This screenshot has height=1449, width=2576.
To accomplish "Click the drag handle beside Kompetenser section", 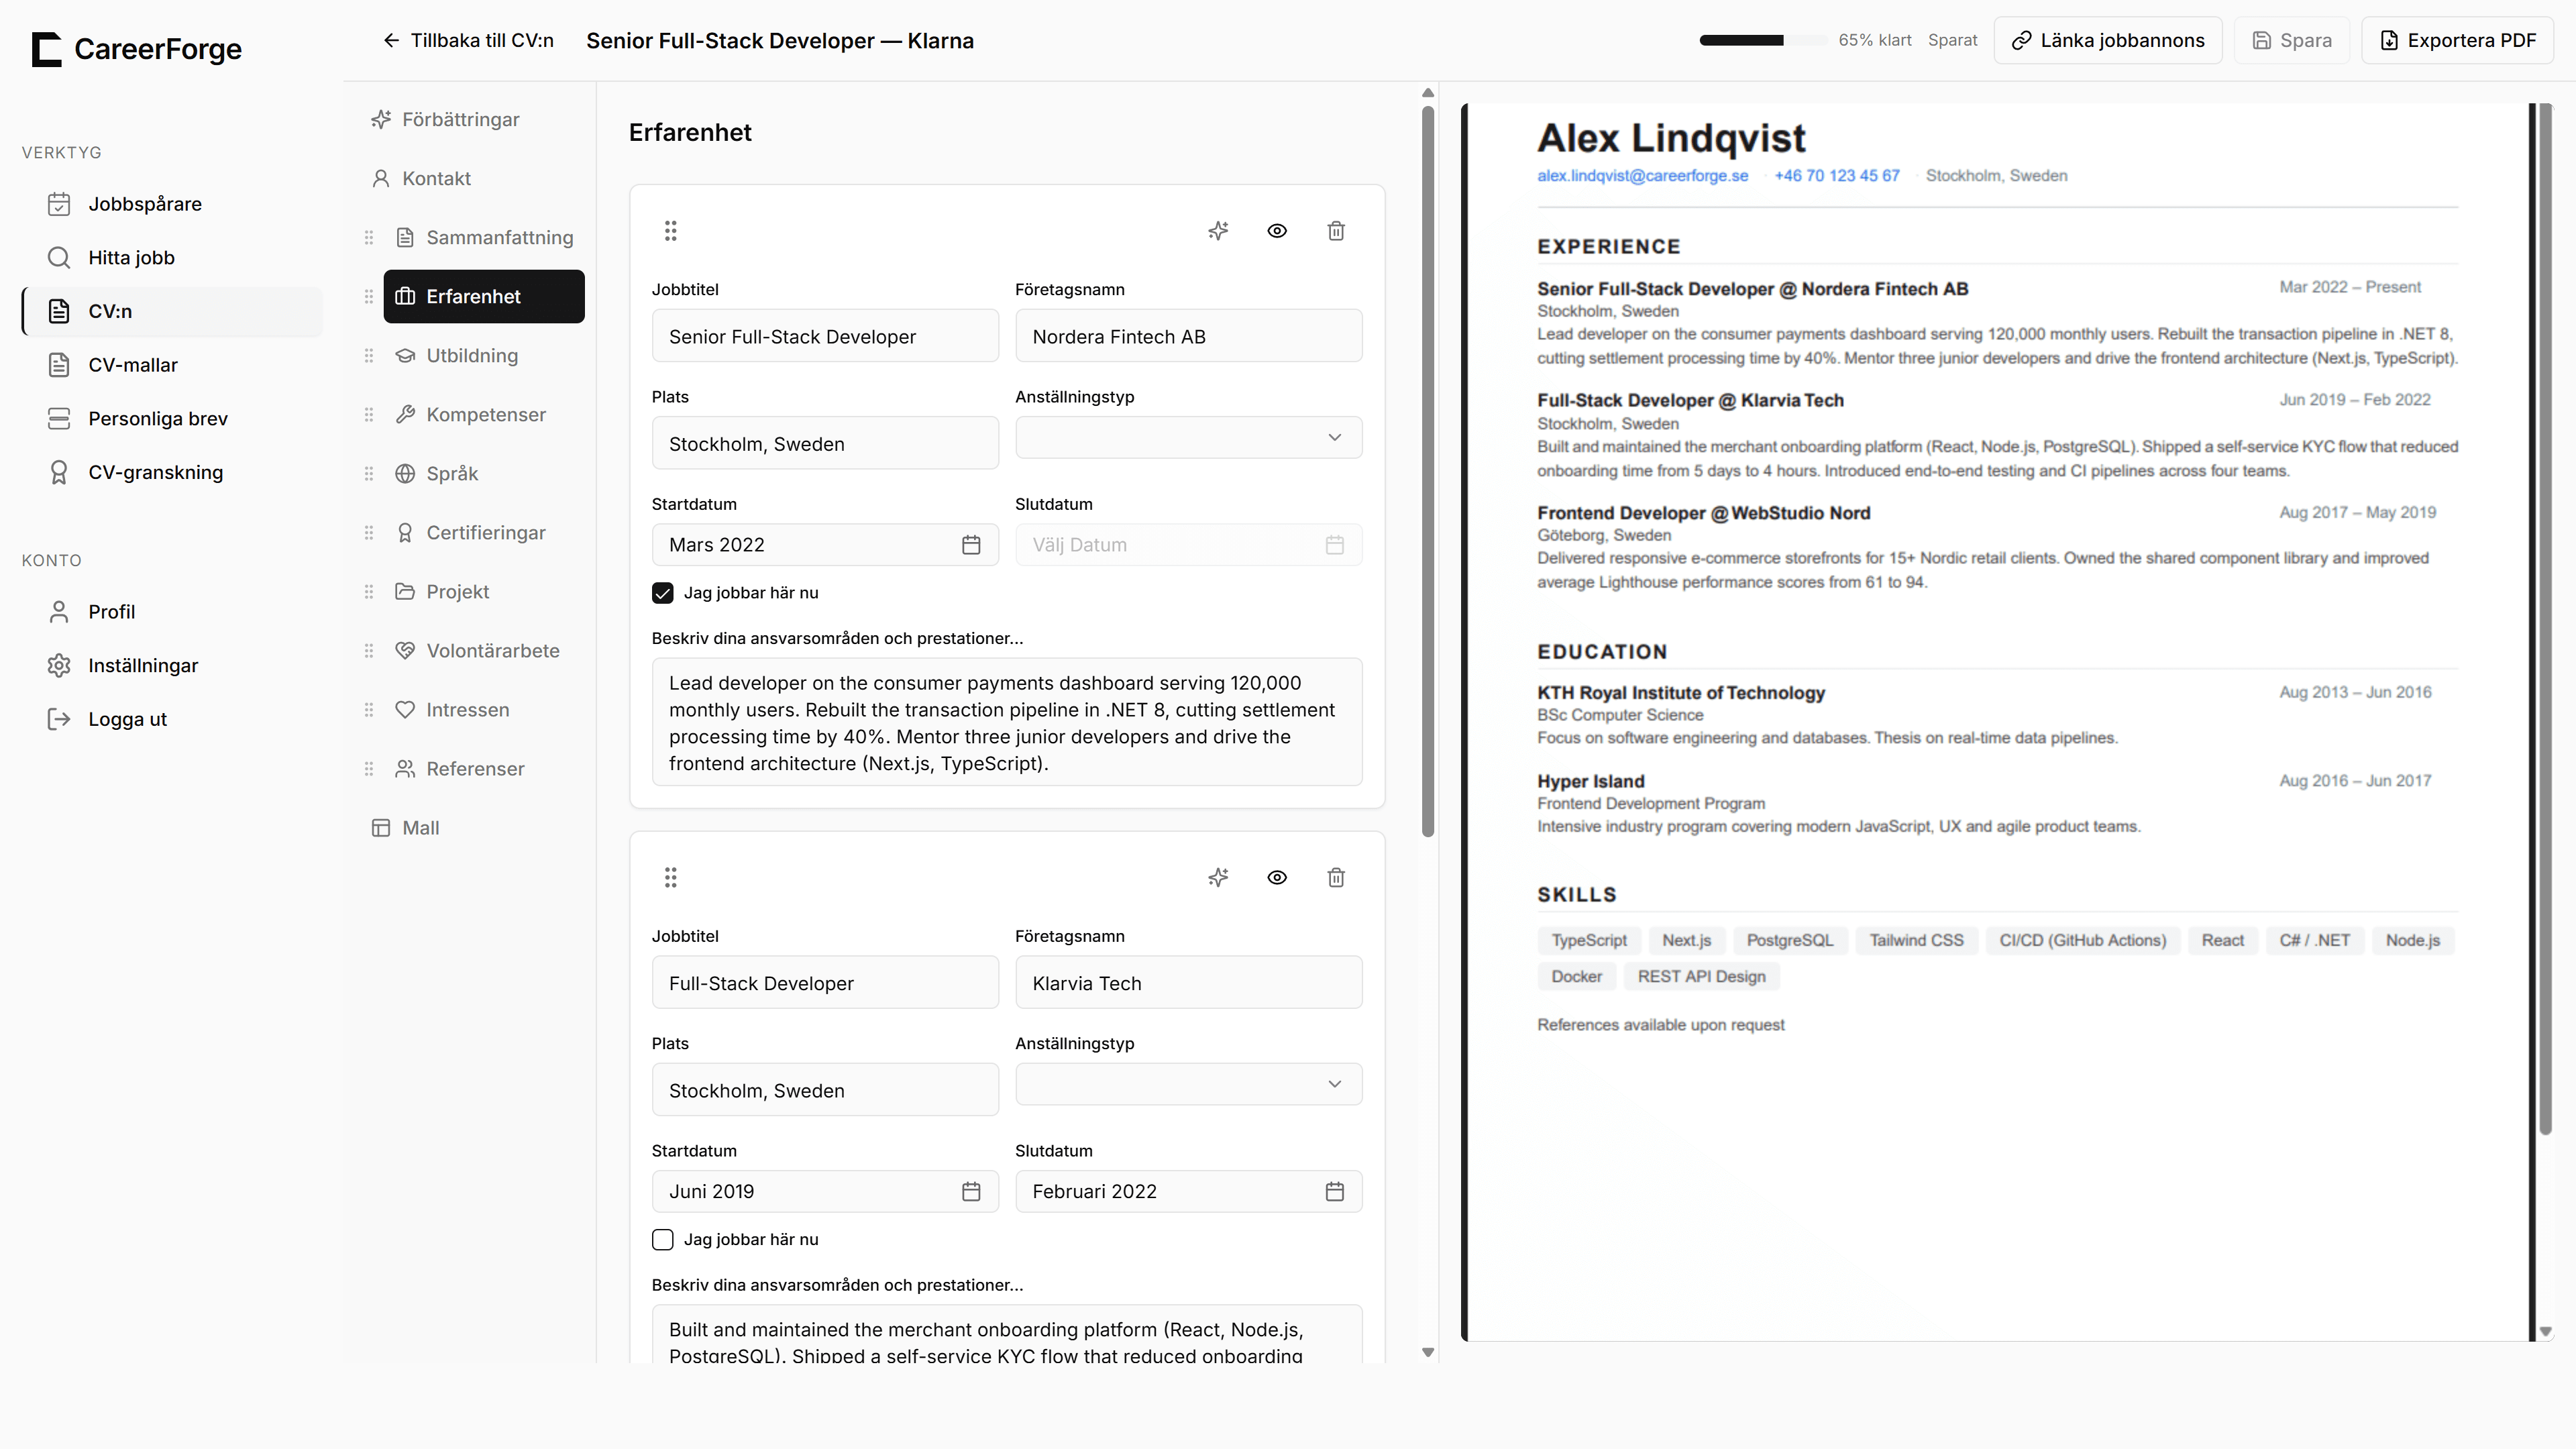I will [x=369, y=414].
